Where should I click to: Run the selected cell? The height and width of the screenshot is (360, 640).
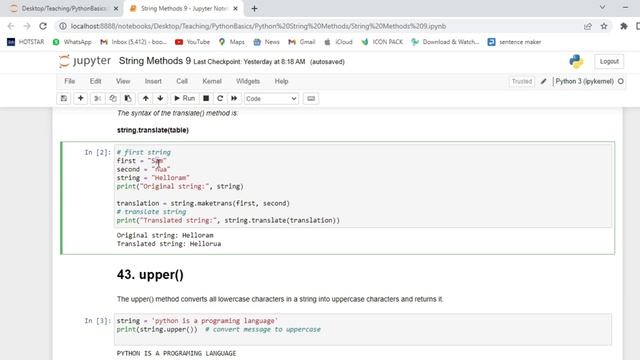coord(184,98)
